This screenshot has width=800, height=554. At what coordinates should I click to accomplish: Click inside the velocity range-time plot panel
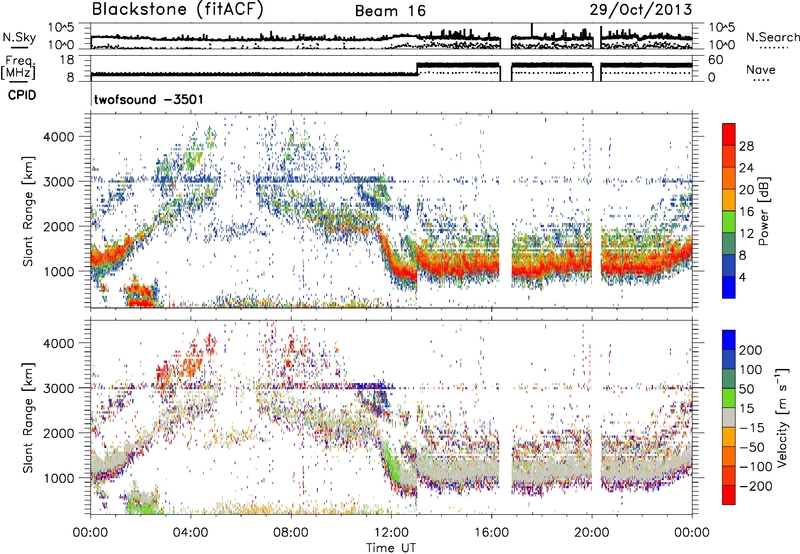[391, 417]
